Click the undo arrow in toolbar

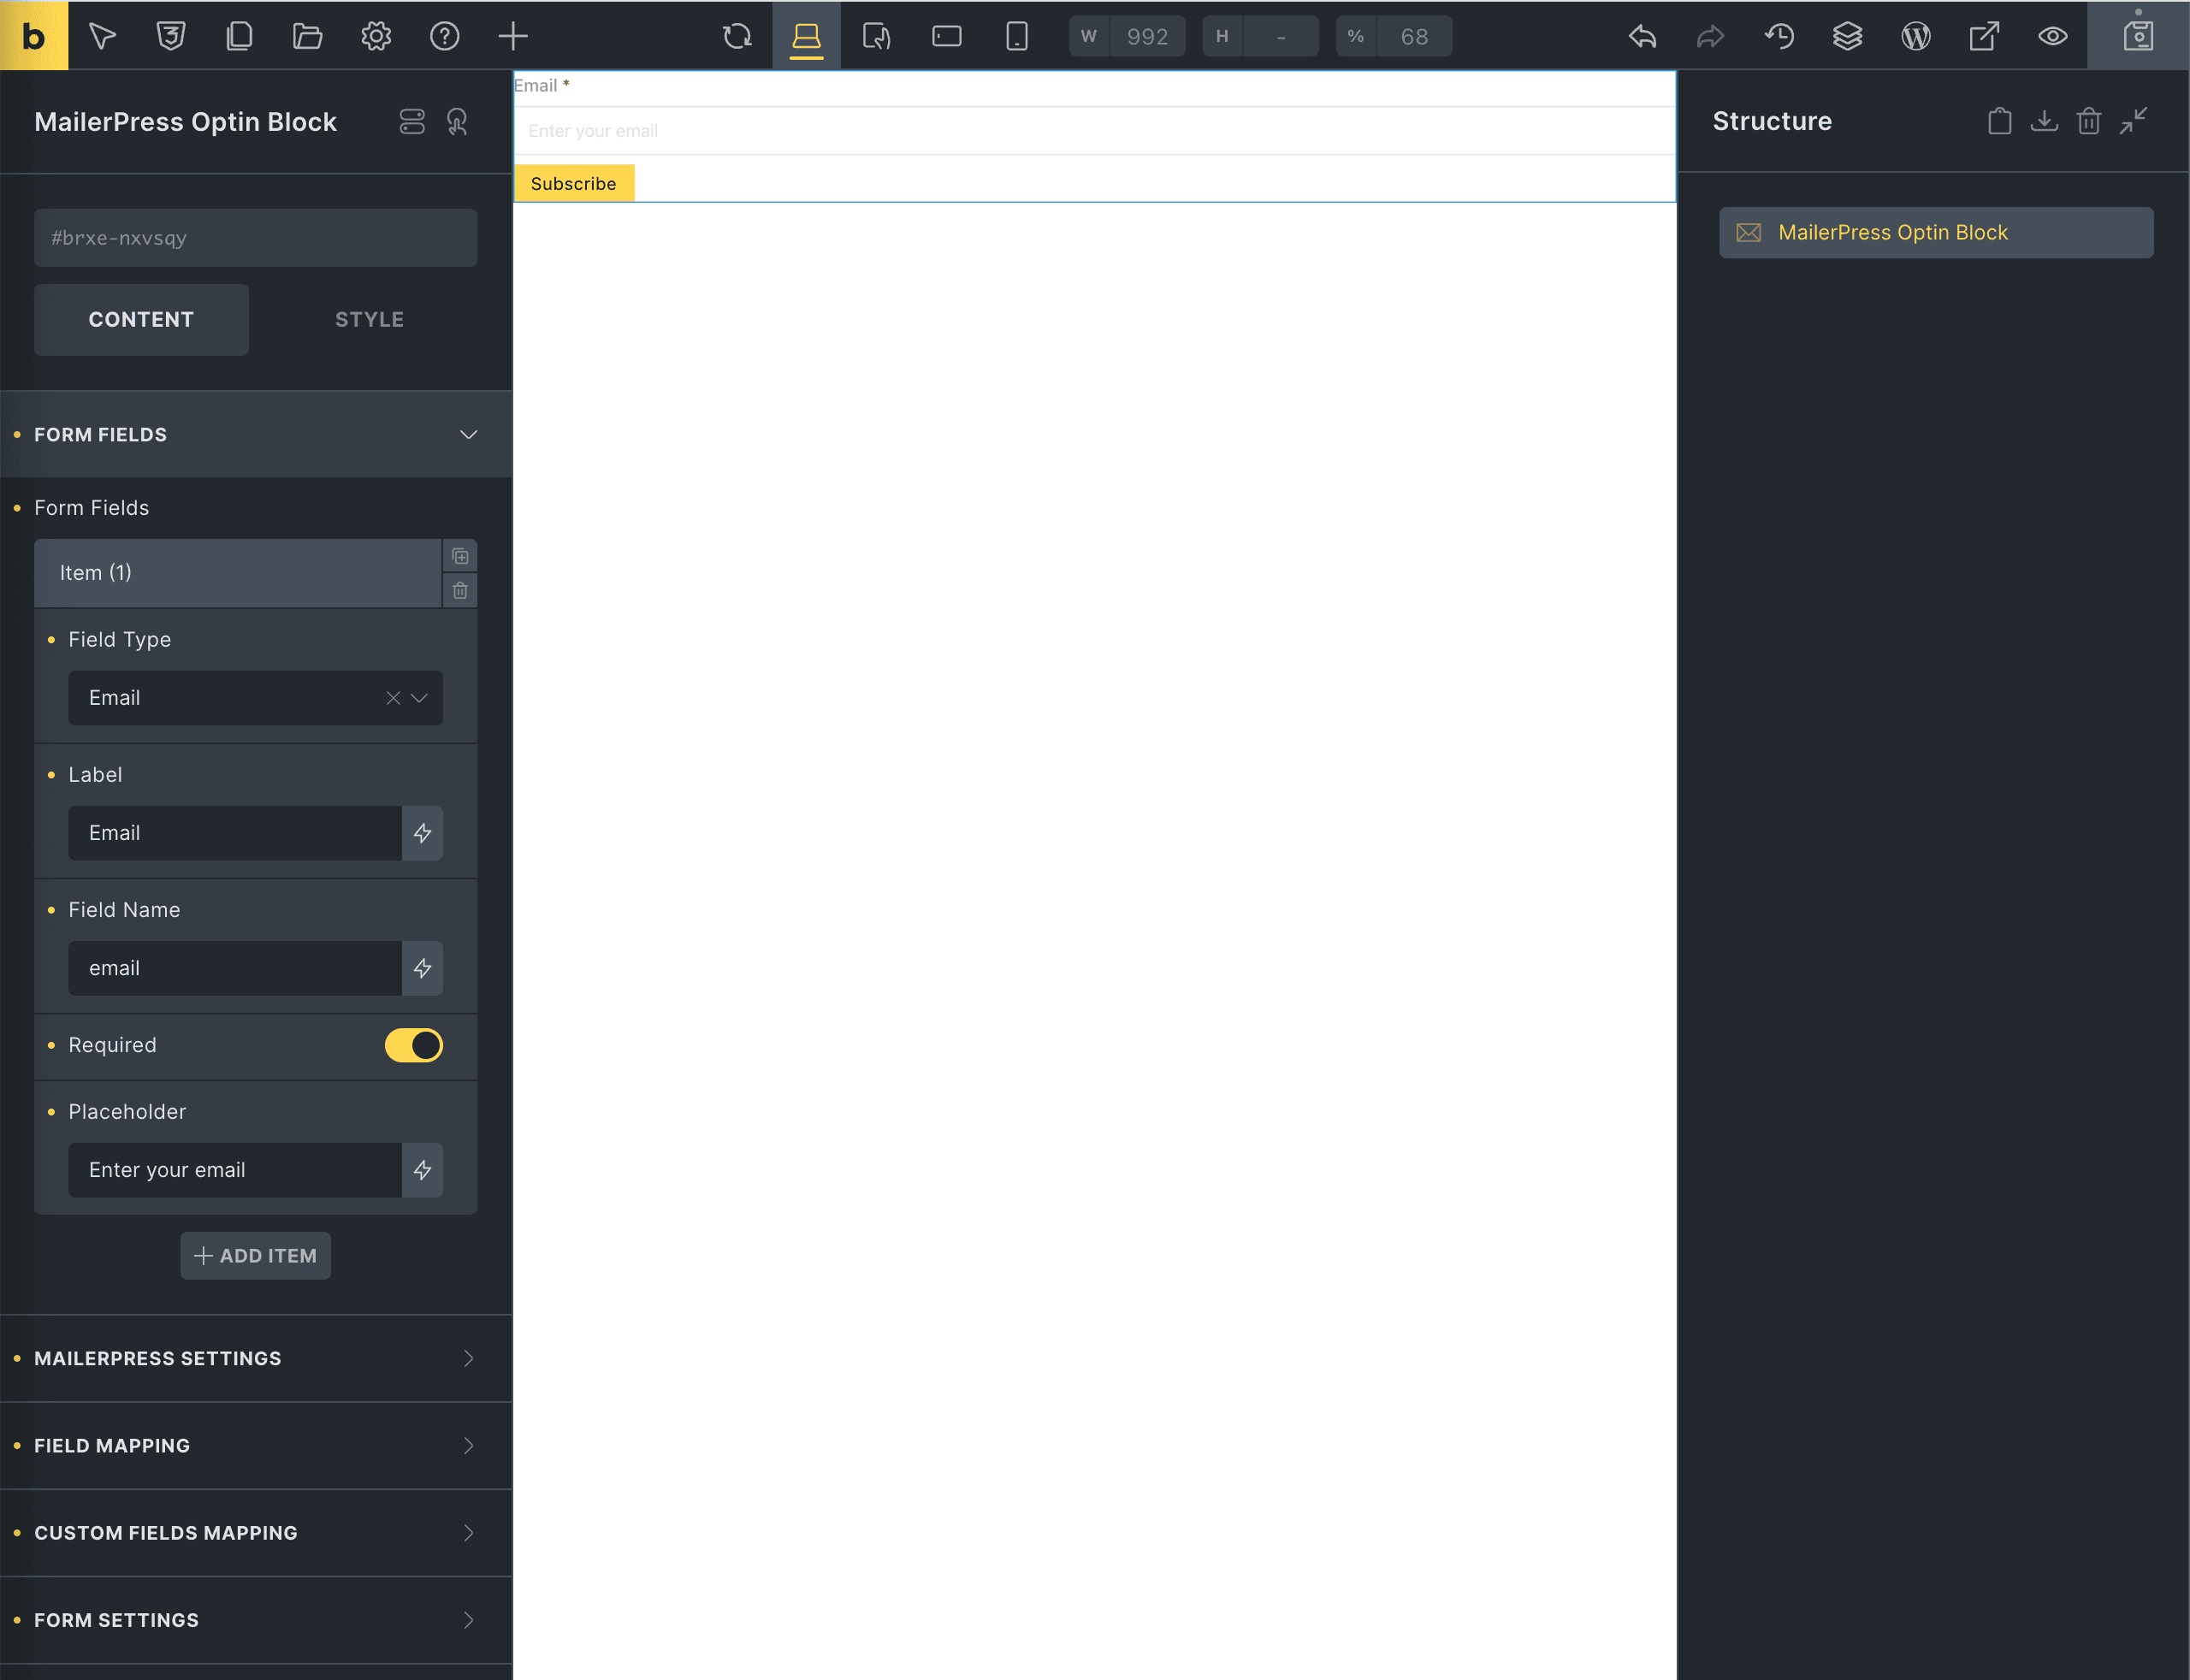coord(1642,36)
